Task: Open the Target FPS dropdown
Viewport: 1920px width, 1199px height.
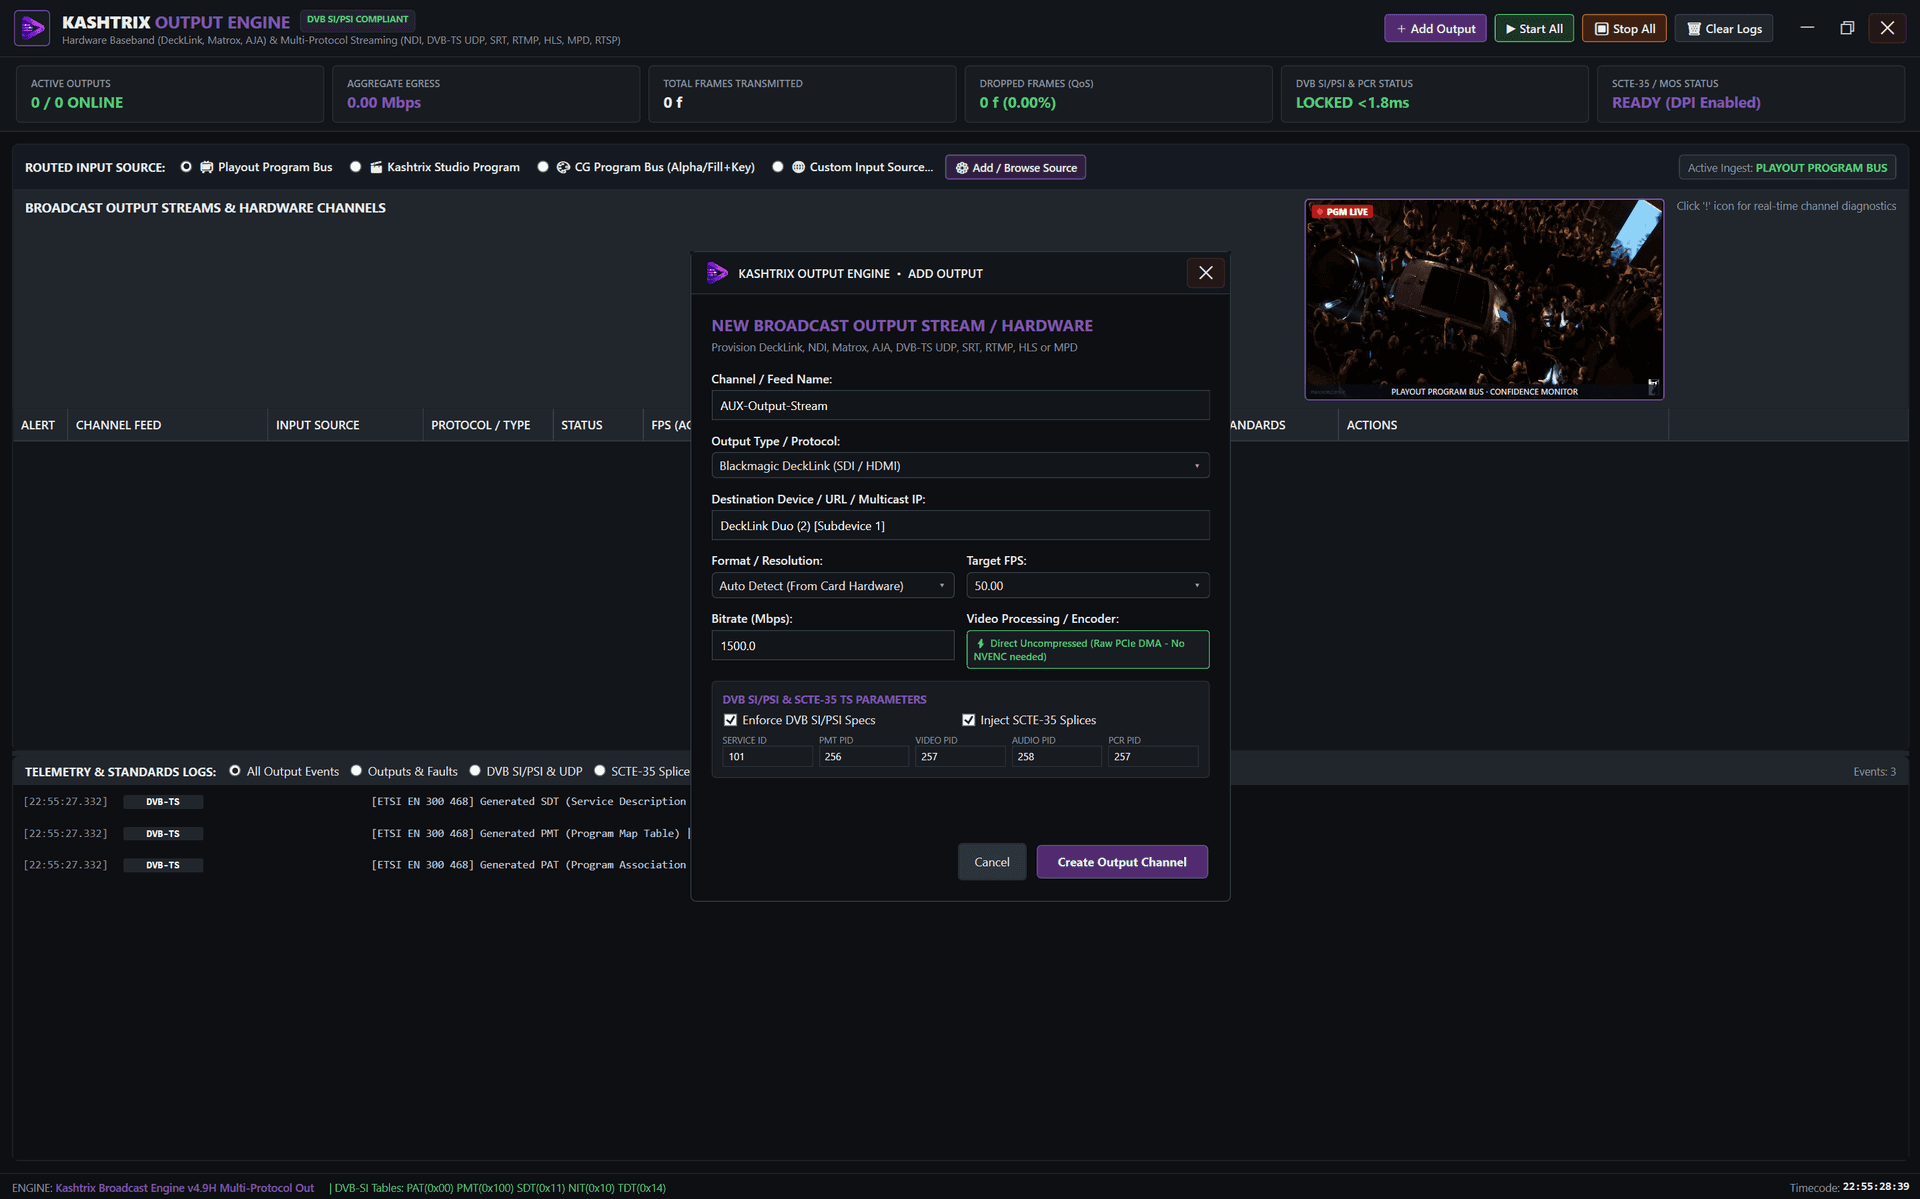Action: click(1087, 586)
